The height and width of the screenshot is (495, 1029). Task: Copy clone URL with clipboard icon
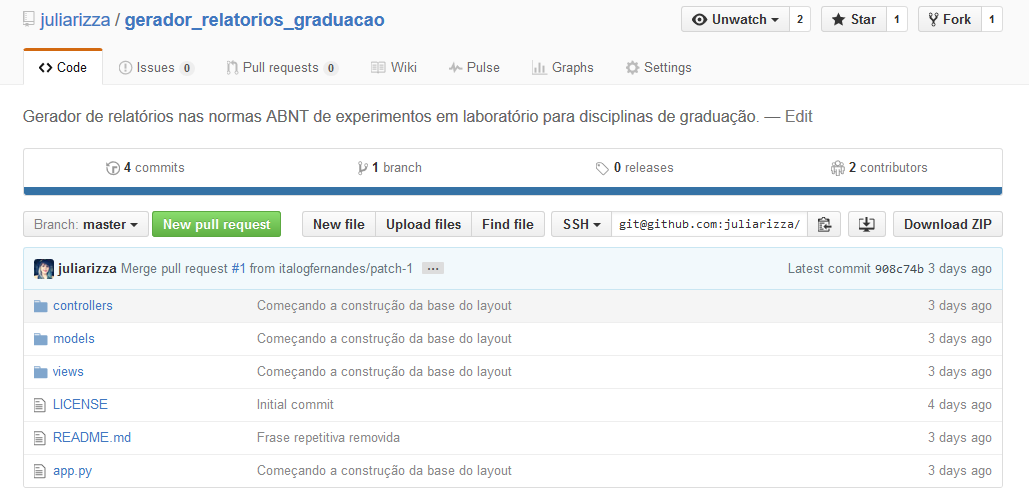824,225
